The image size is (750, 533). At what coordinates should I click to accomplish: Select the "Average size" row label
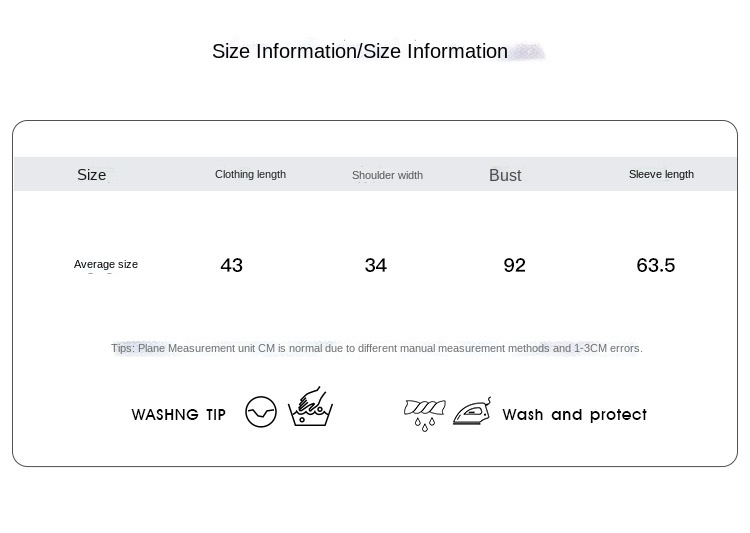(x=106, y=264)
